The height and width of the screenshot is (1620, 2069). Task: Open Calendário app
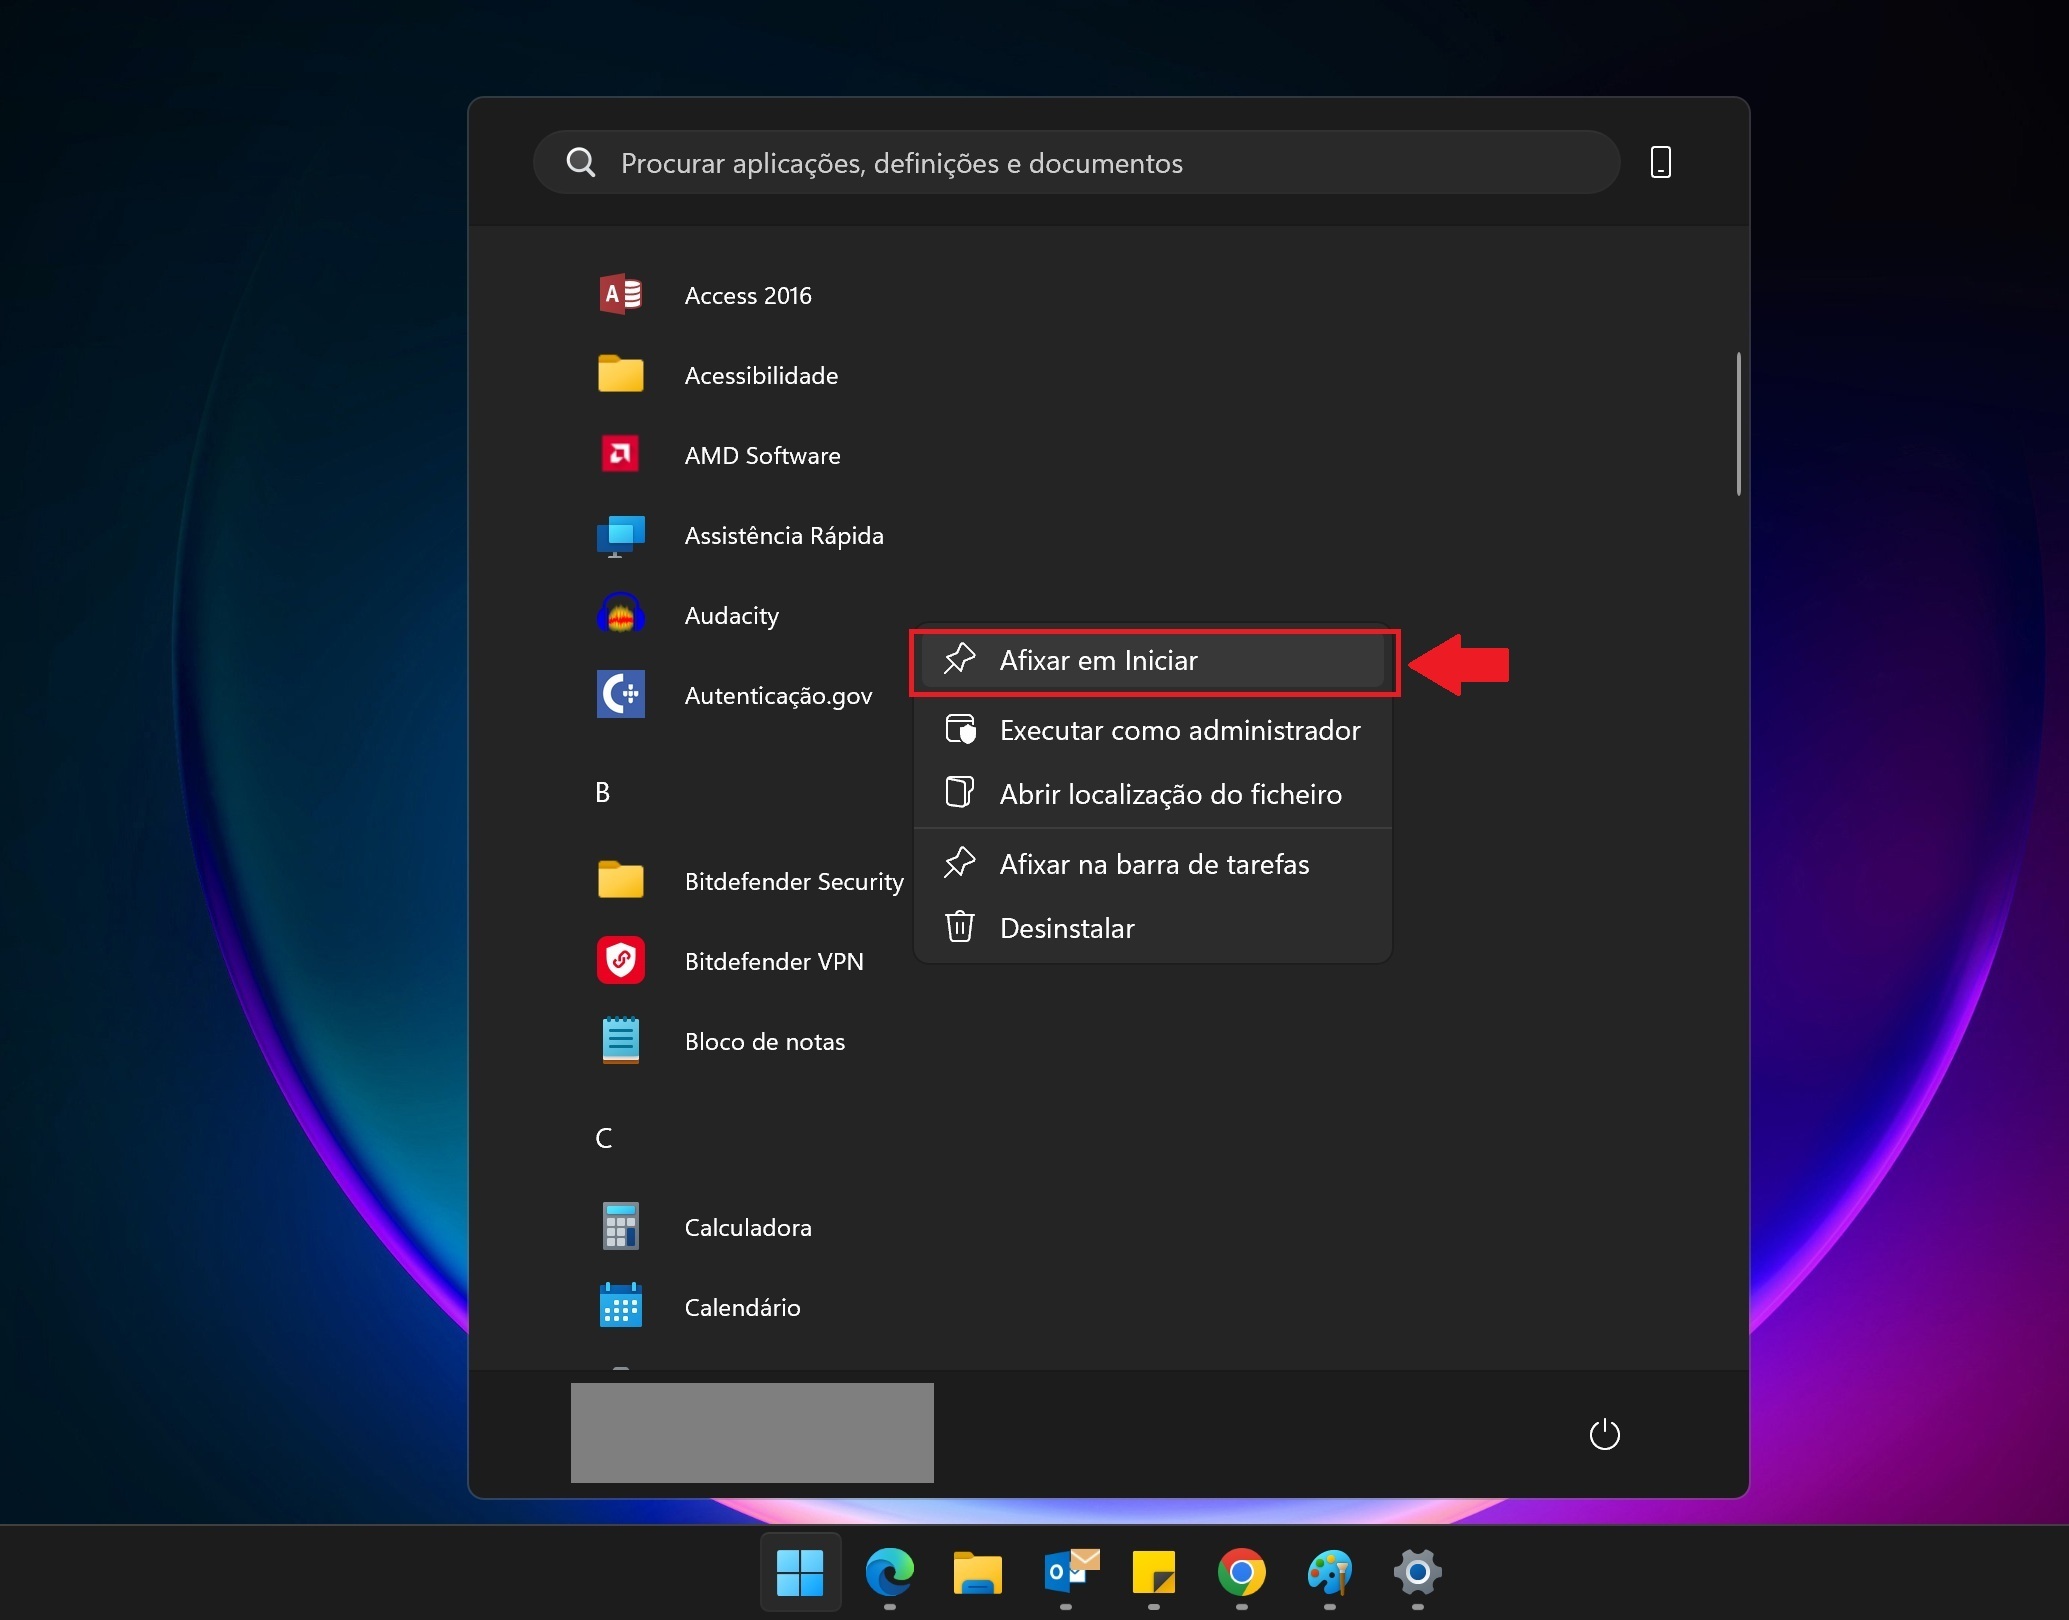point(741,1307)
